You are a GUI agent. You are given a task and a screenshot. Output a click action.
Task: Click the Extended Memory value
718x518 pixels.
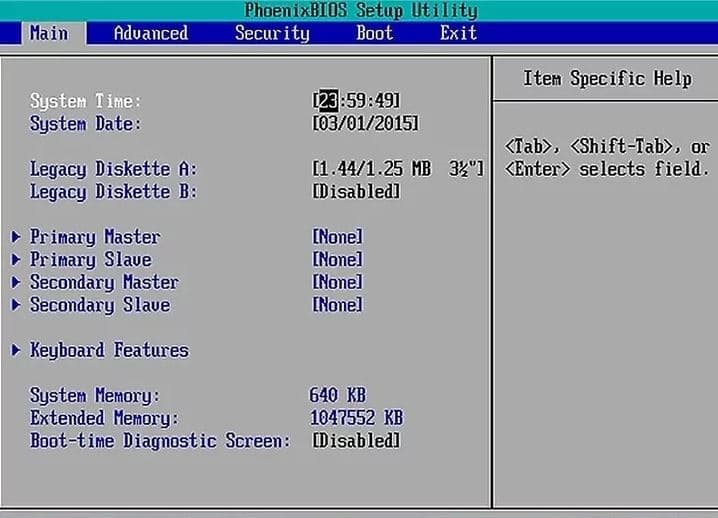(x=356, y=418)
